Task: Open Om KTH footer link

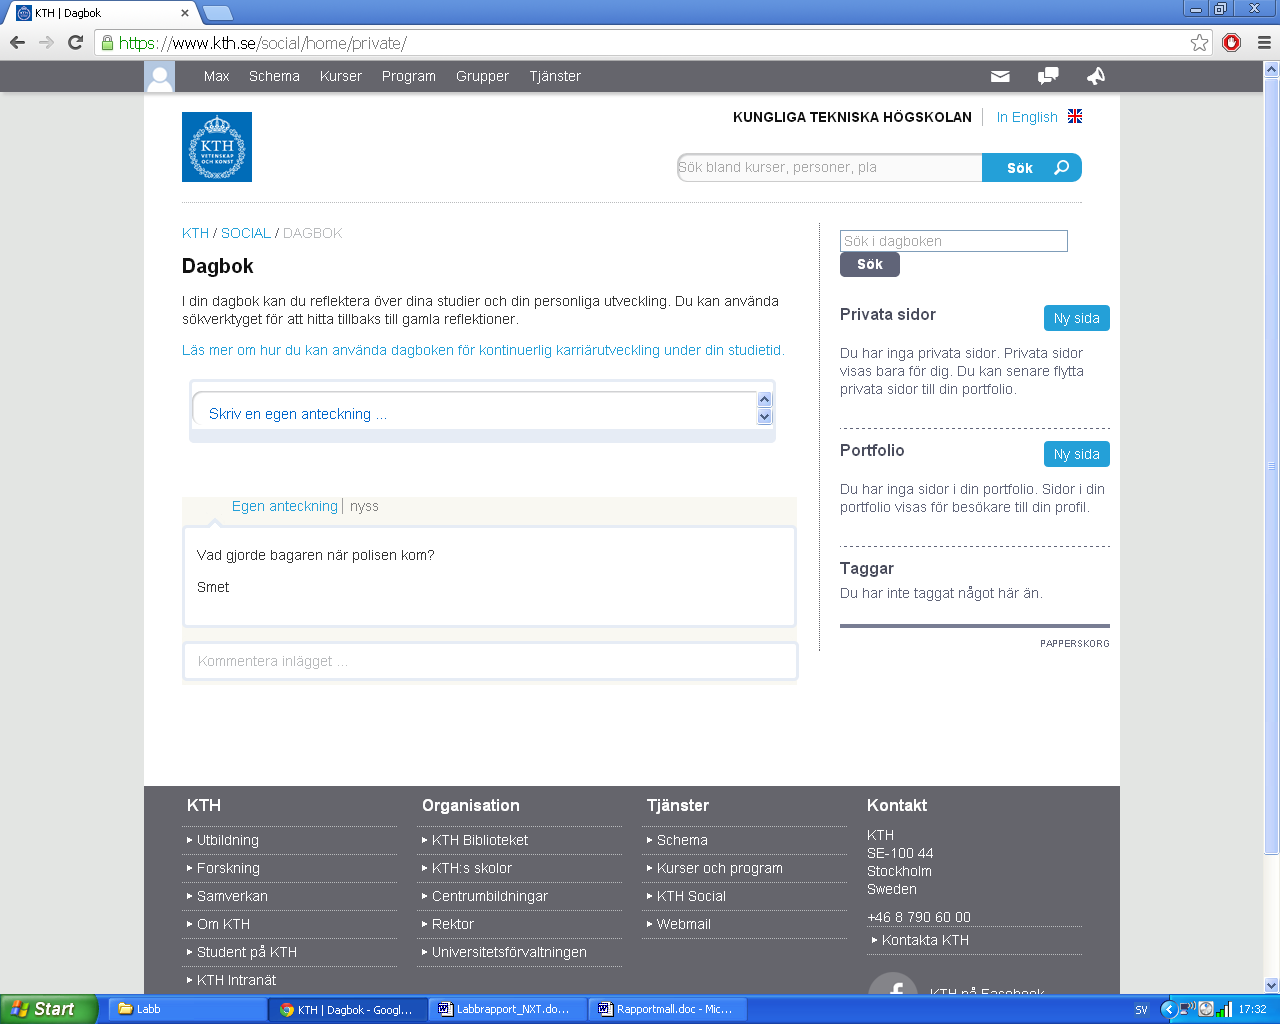Action: 223,924
